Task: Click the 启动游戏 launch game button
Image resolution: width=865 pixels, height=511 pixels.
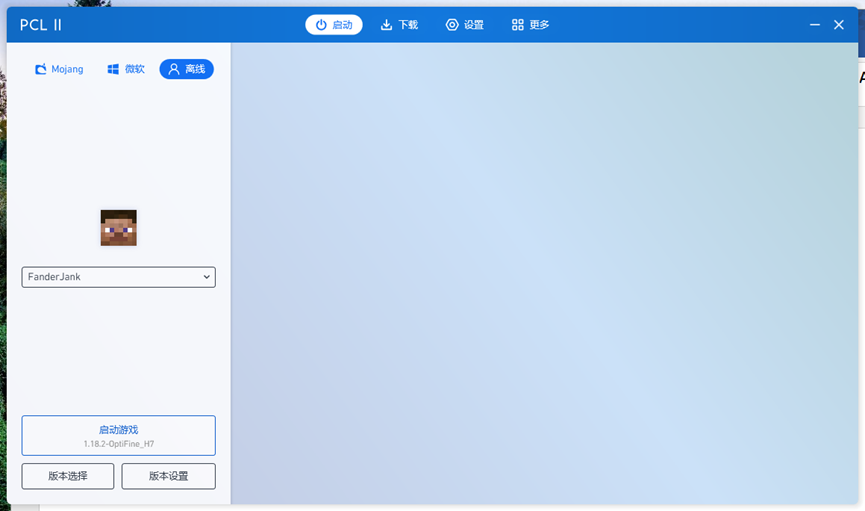Action: (119, 435)
